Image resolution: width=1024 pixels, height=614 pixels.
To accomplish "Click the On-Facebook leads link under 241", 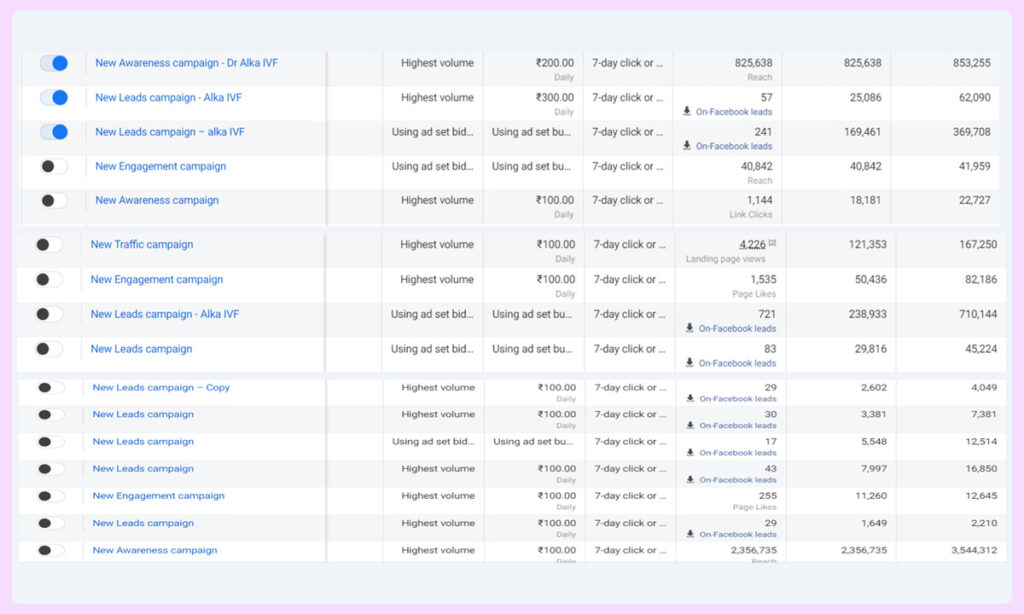I will point(734,146).
